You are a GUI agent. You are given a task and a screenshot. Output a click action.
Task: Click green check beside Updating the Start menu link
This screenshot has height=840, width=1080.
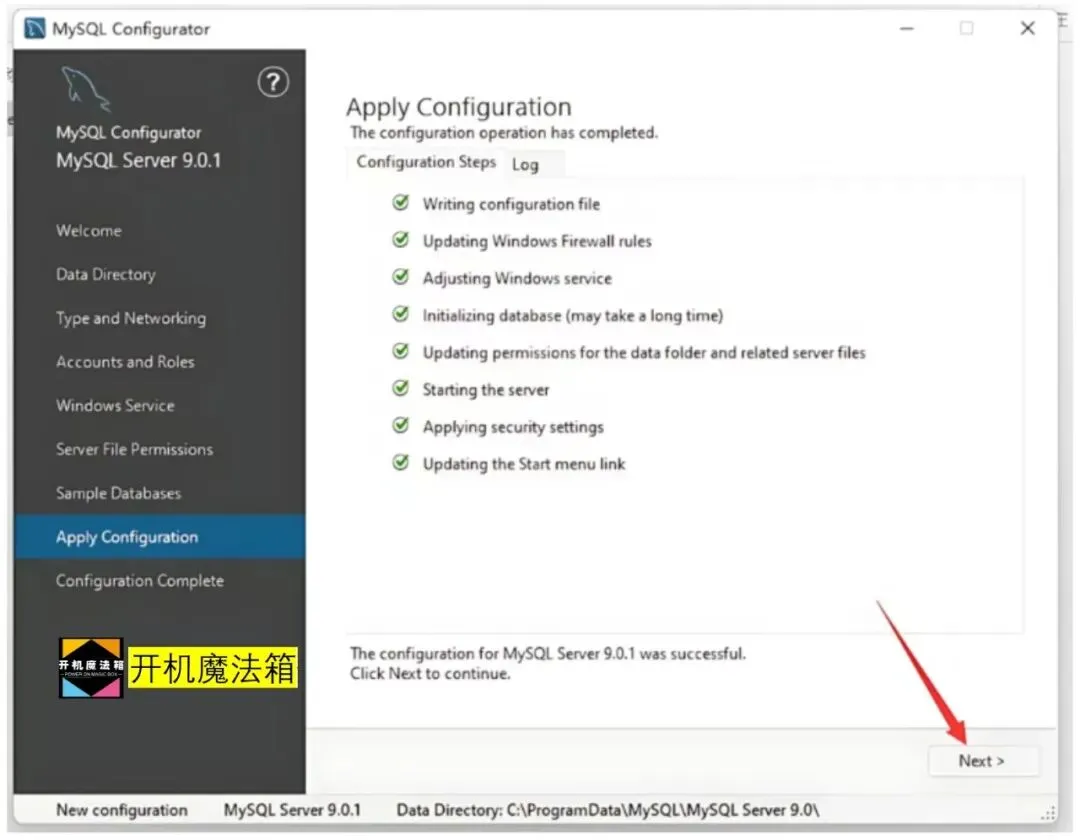pos(400,463)
